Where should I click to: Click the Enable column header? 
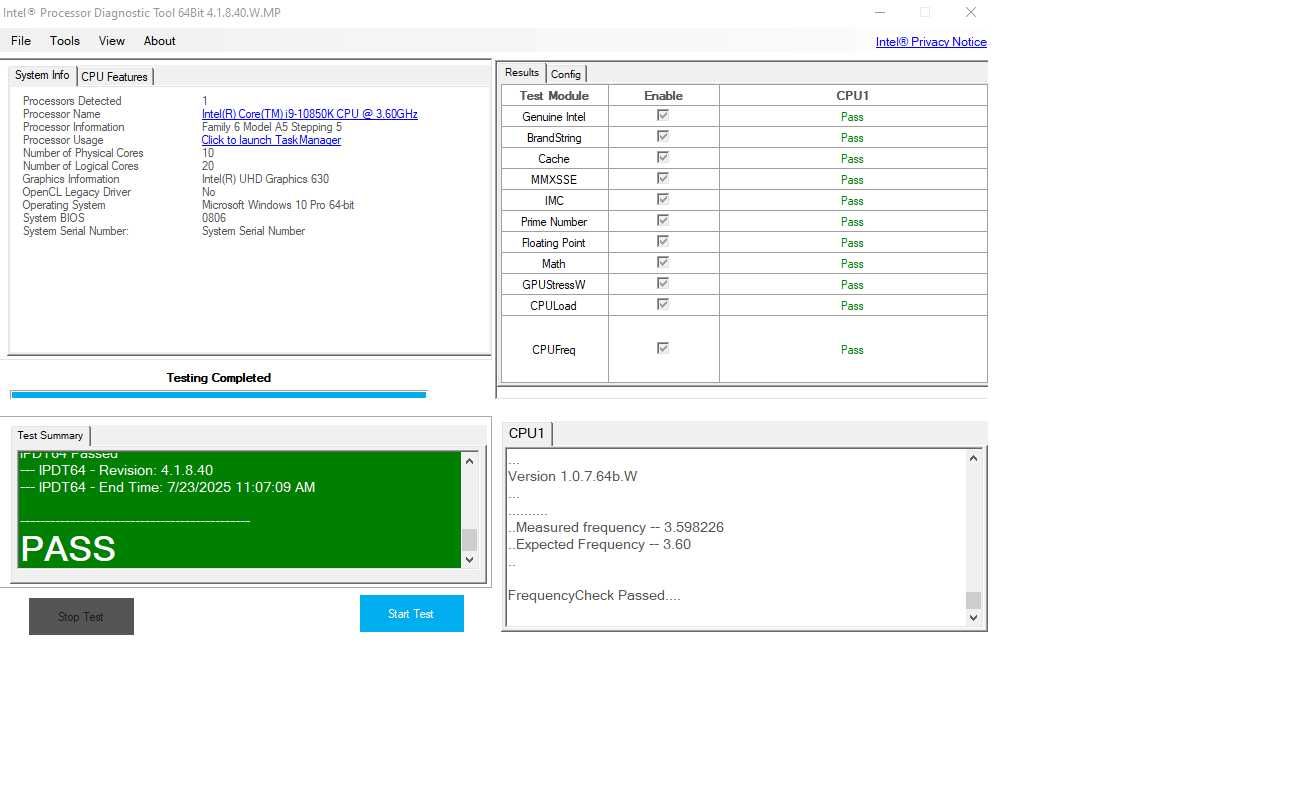click(x=664, y=96)
